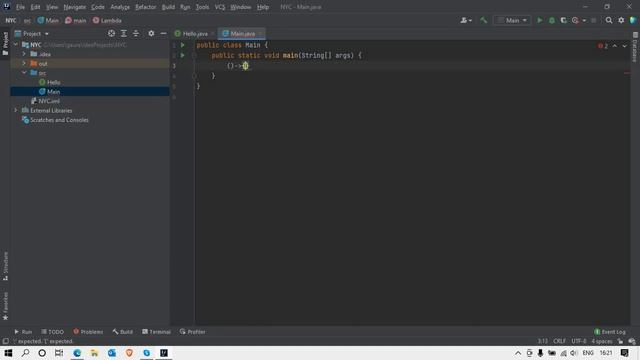Open the Profiler tool window
This screenshot has width=640, height=360.
pyautogui.click(x=192, y=332)
